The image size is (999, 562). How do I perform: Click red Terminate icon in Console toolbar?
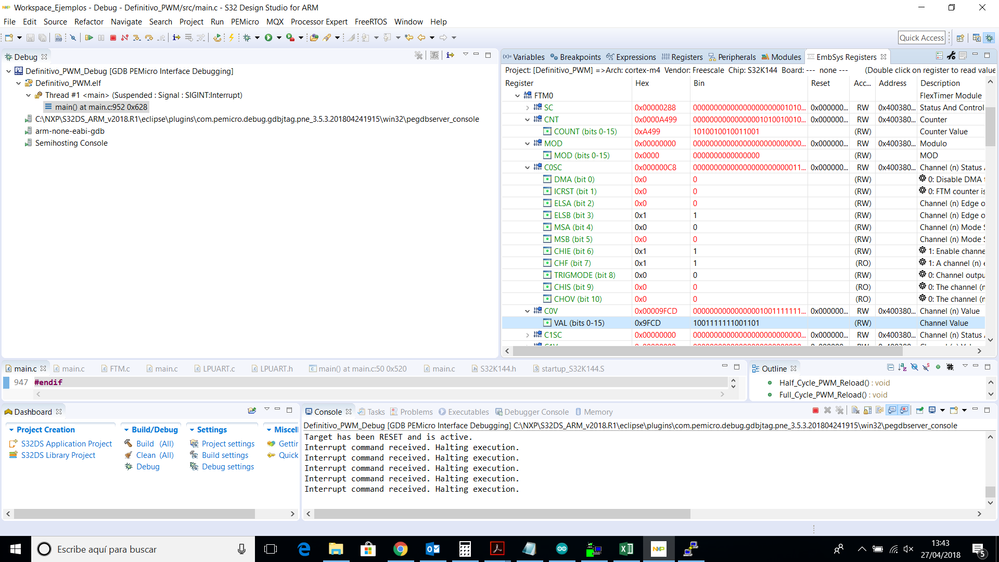coord(816,410)
